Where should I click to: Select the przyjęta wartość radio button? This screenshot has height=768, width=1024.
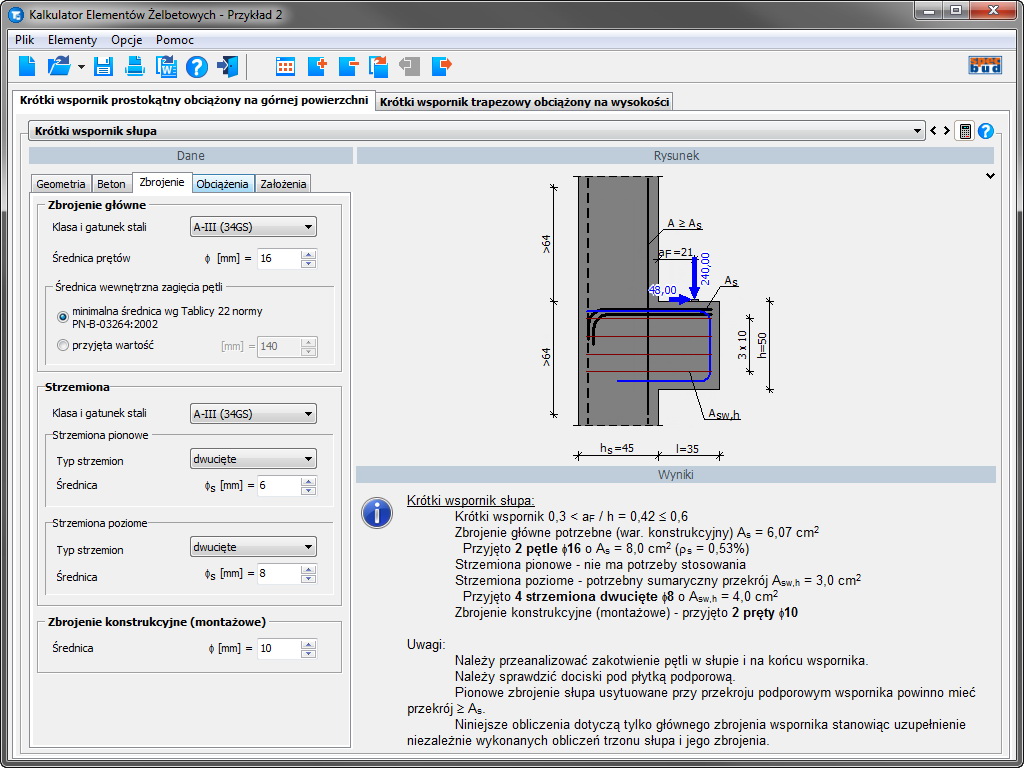63,346
